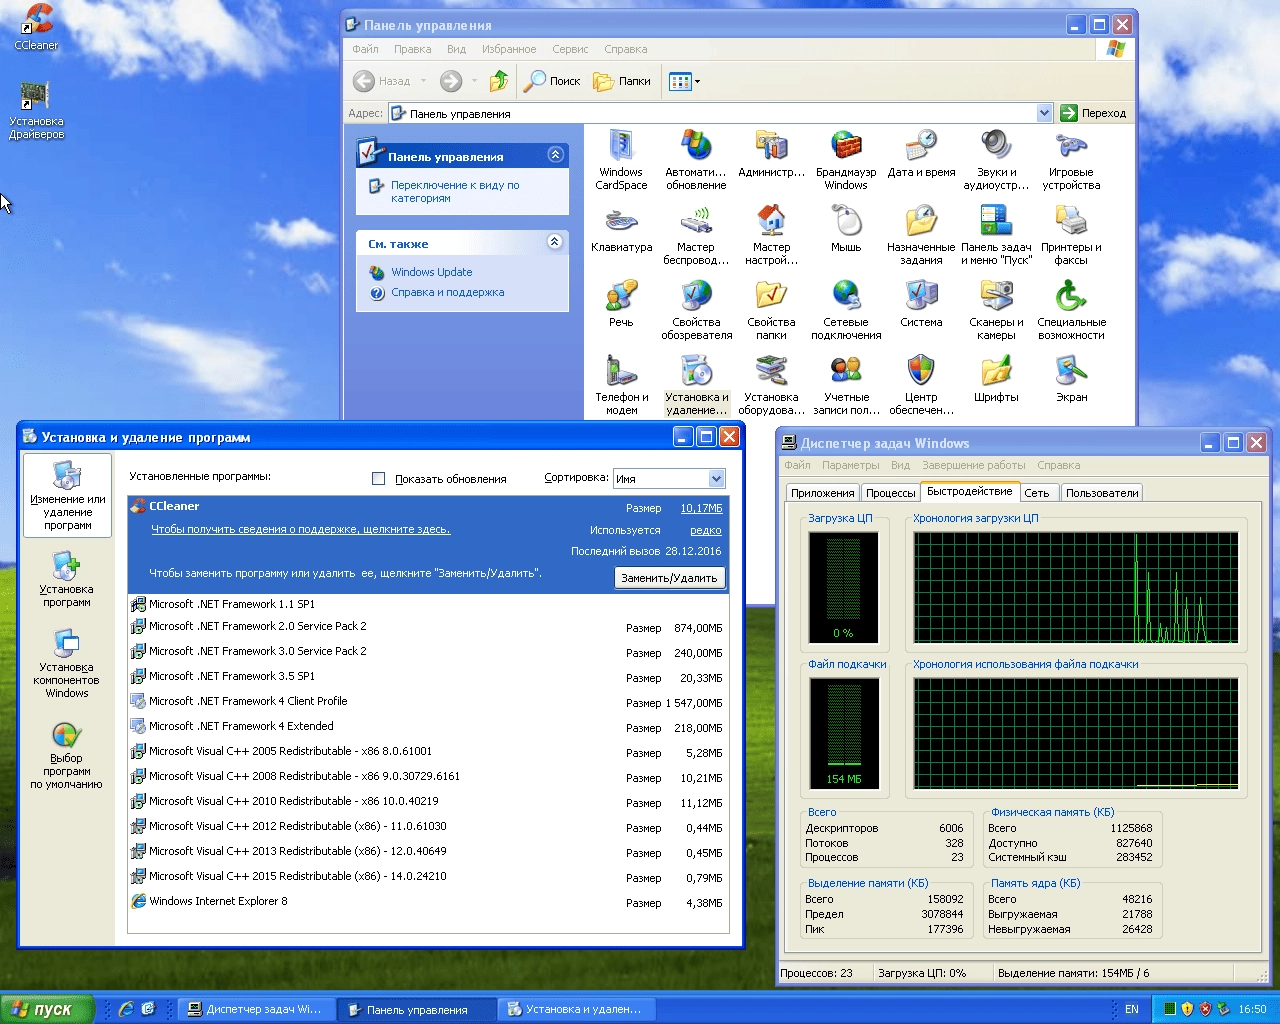Click the Переход go button

tap(1094, 113)
